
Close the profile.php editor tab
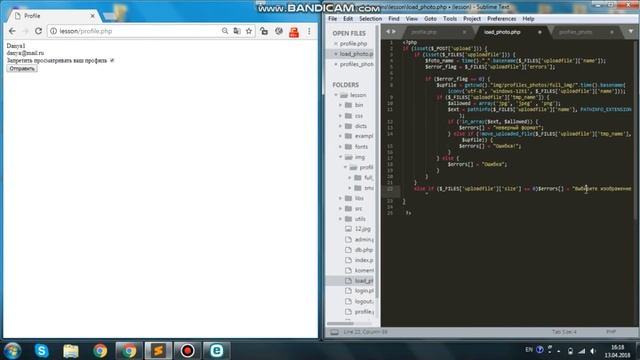464,32
